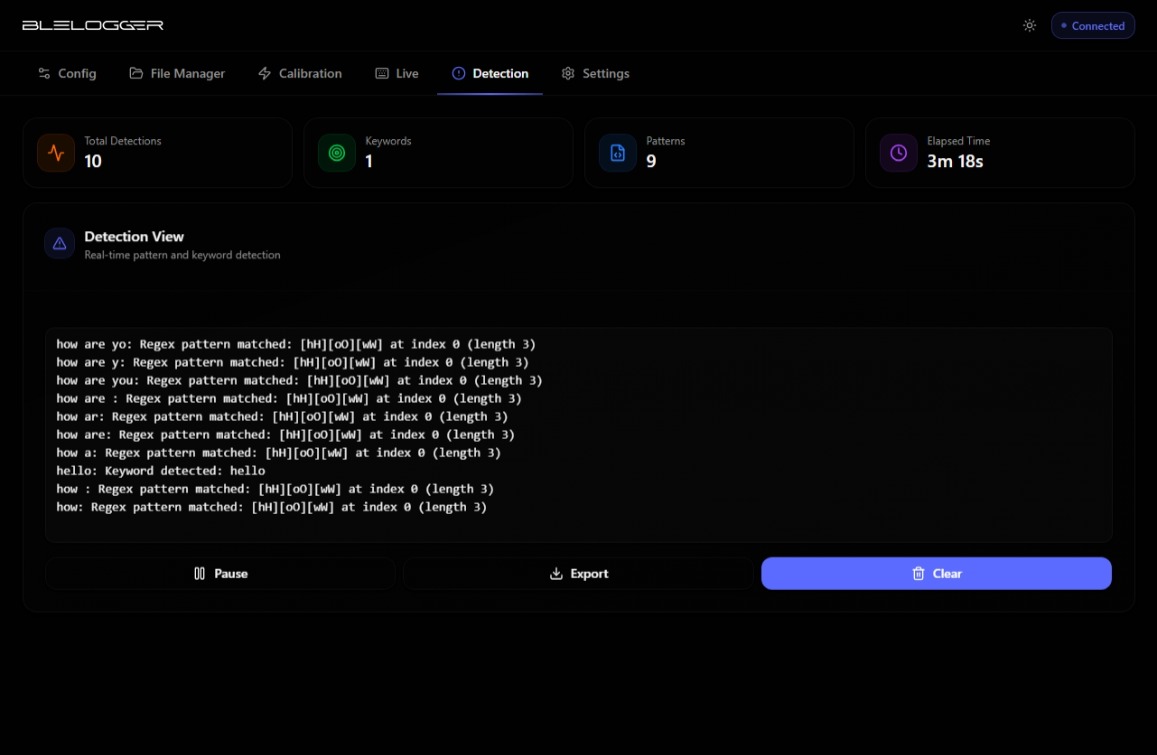Open the Config tab
The width and height of the screenshot is (1157, 755).
(x=67, y=73)
